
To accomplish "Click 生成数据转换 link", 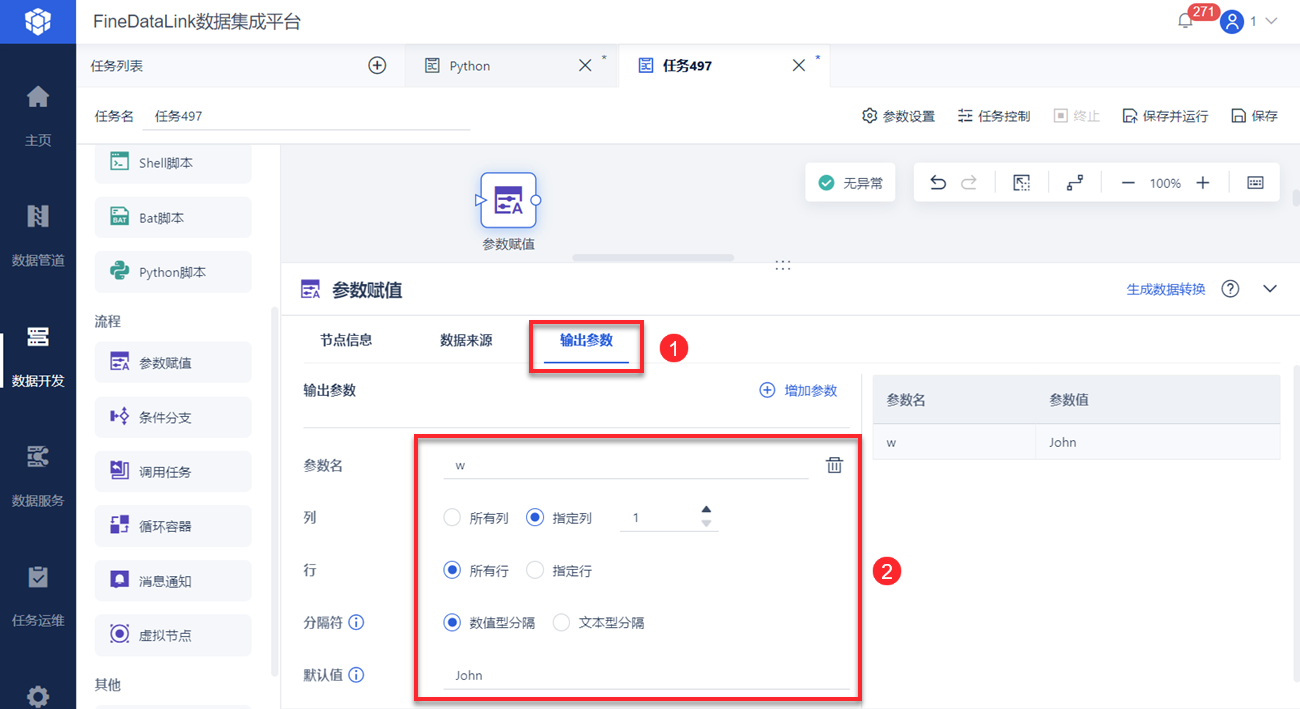I will coord(1166,289).
